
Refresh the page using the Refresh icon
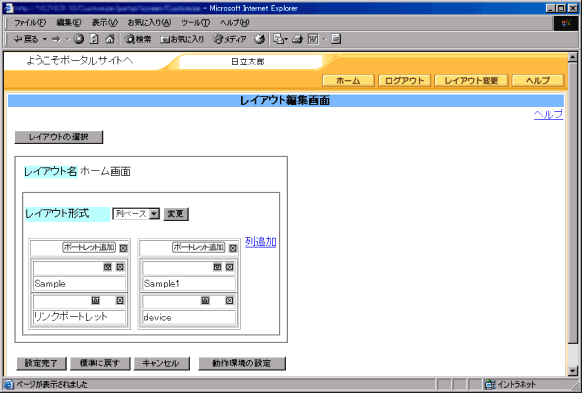(94, 39)
